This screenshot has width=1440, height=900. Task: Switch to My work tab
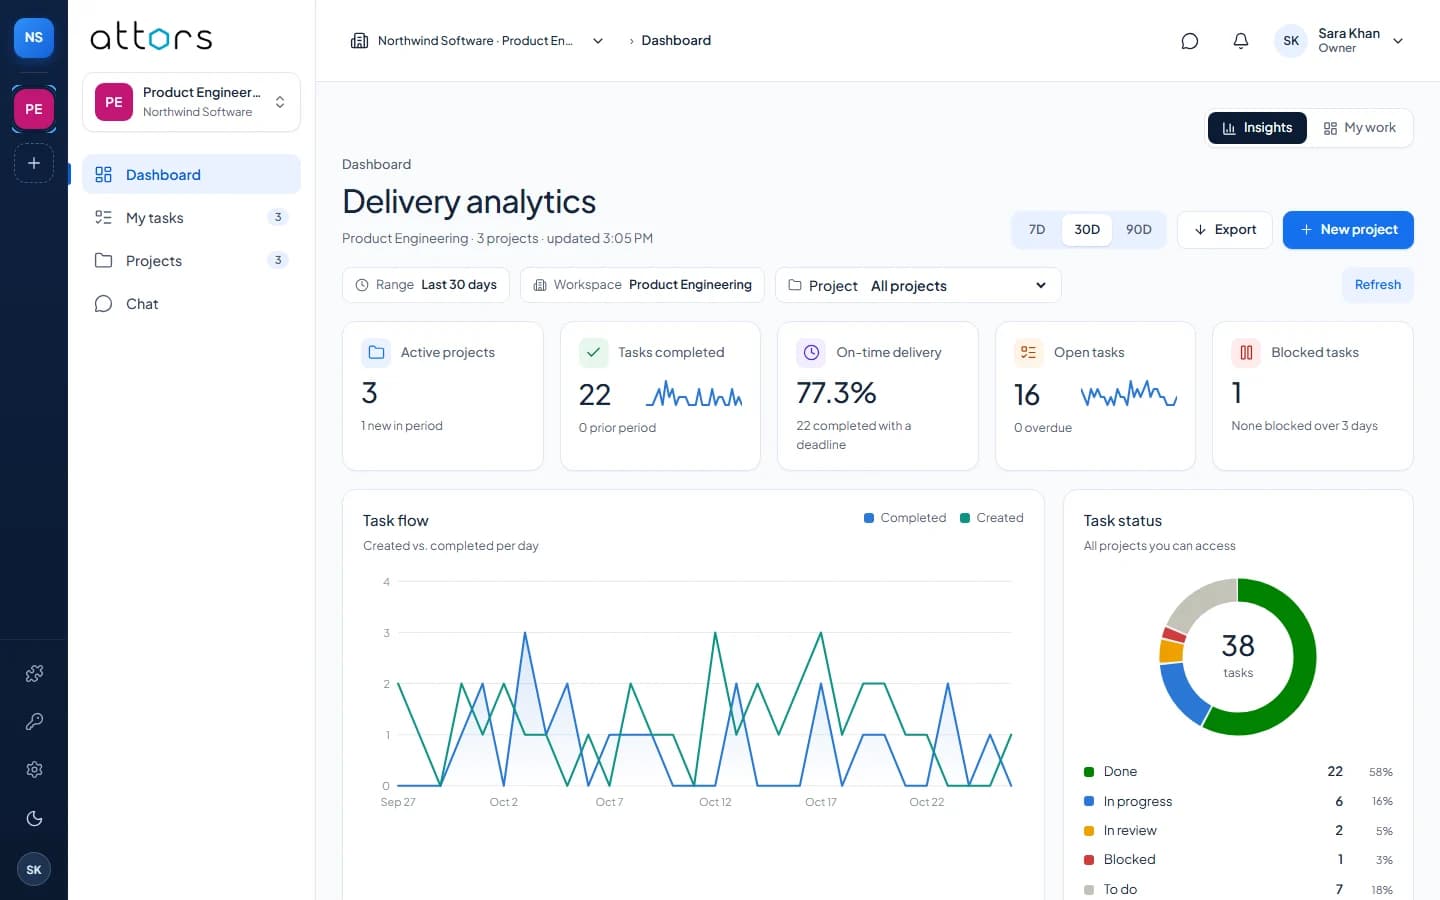point(1359,128)
